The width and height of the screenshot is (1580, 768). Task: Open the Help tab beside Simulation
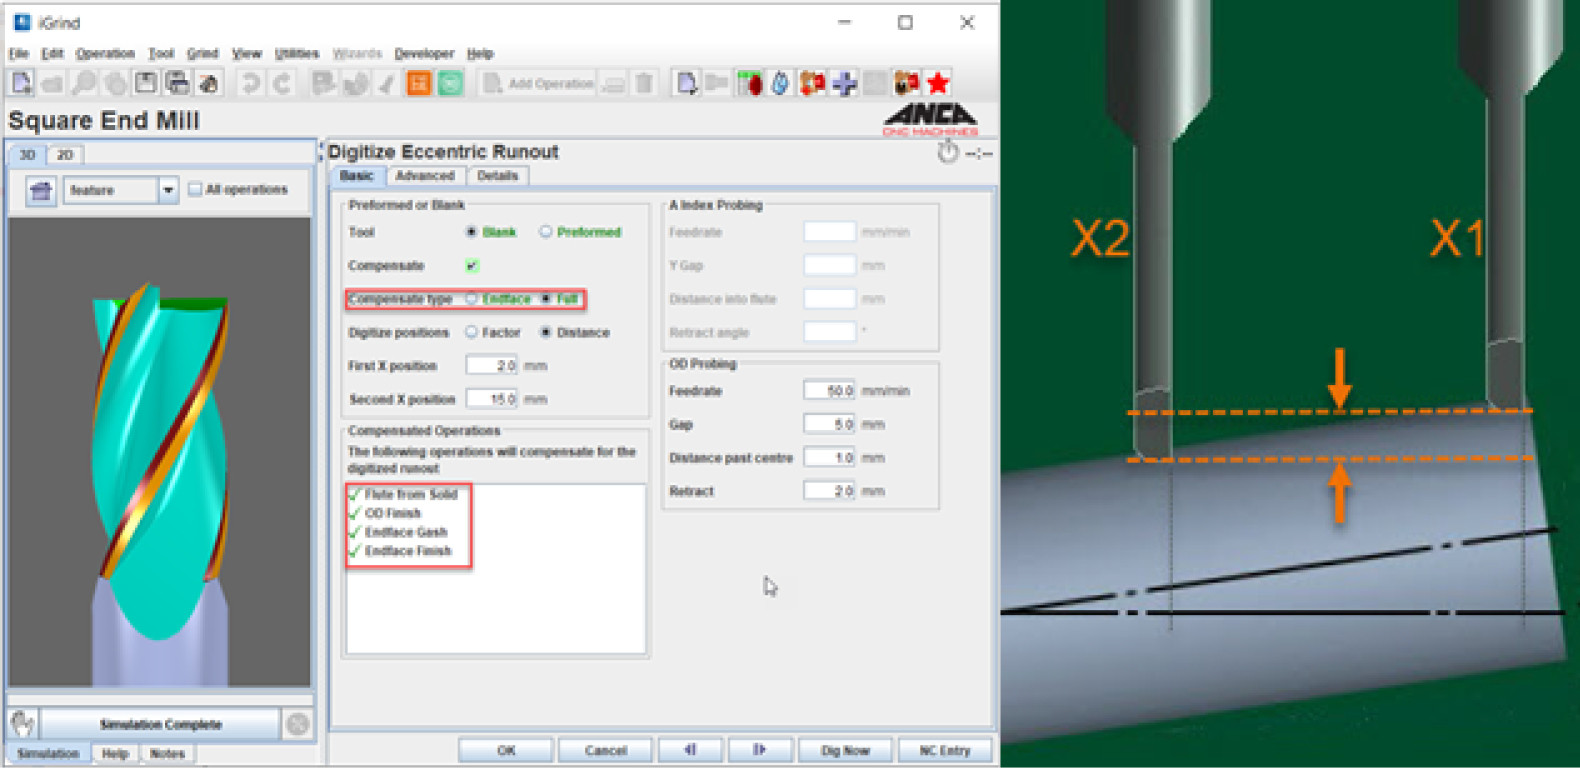[115, 754]
